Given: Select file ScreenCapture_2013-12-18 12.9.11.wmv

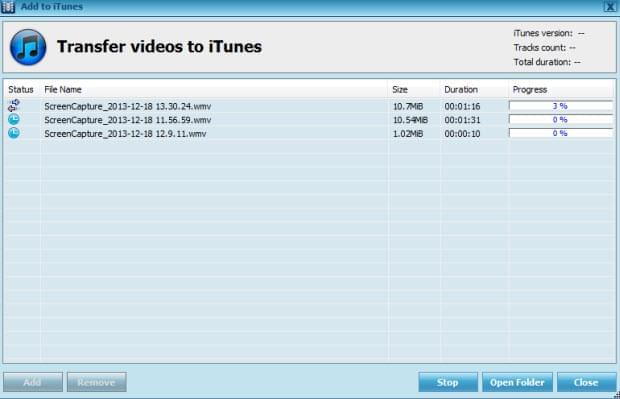Looking at the screenshot, I should 125,134.
